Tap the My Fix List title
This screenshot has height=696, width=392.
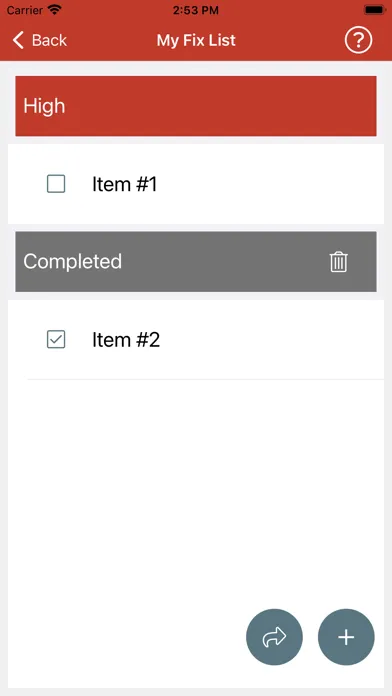(196, 40)
